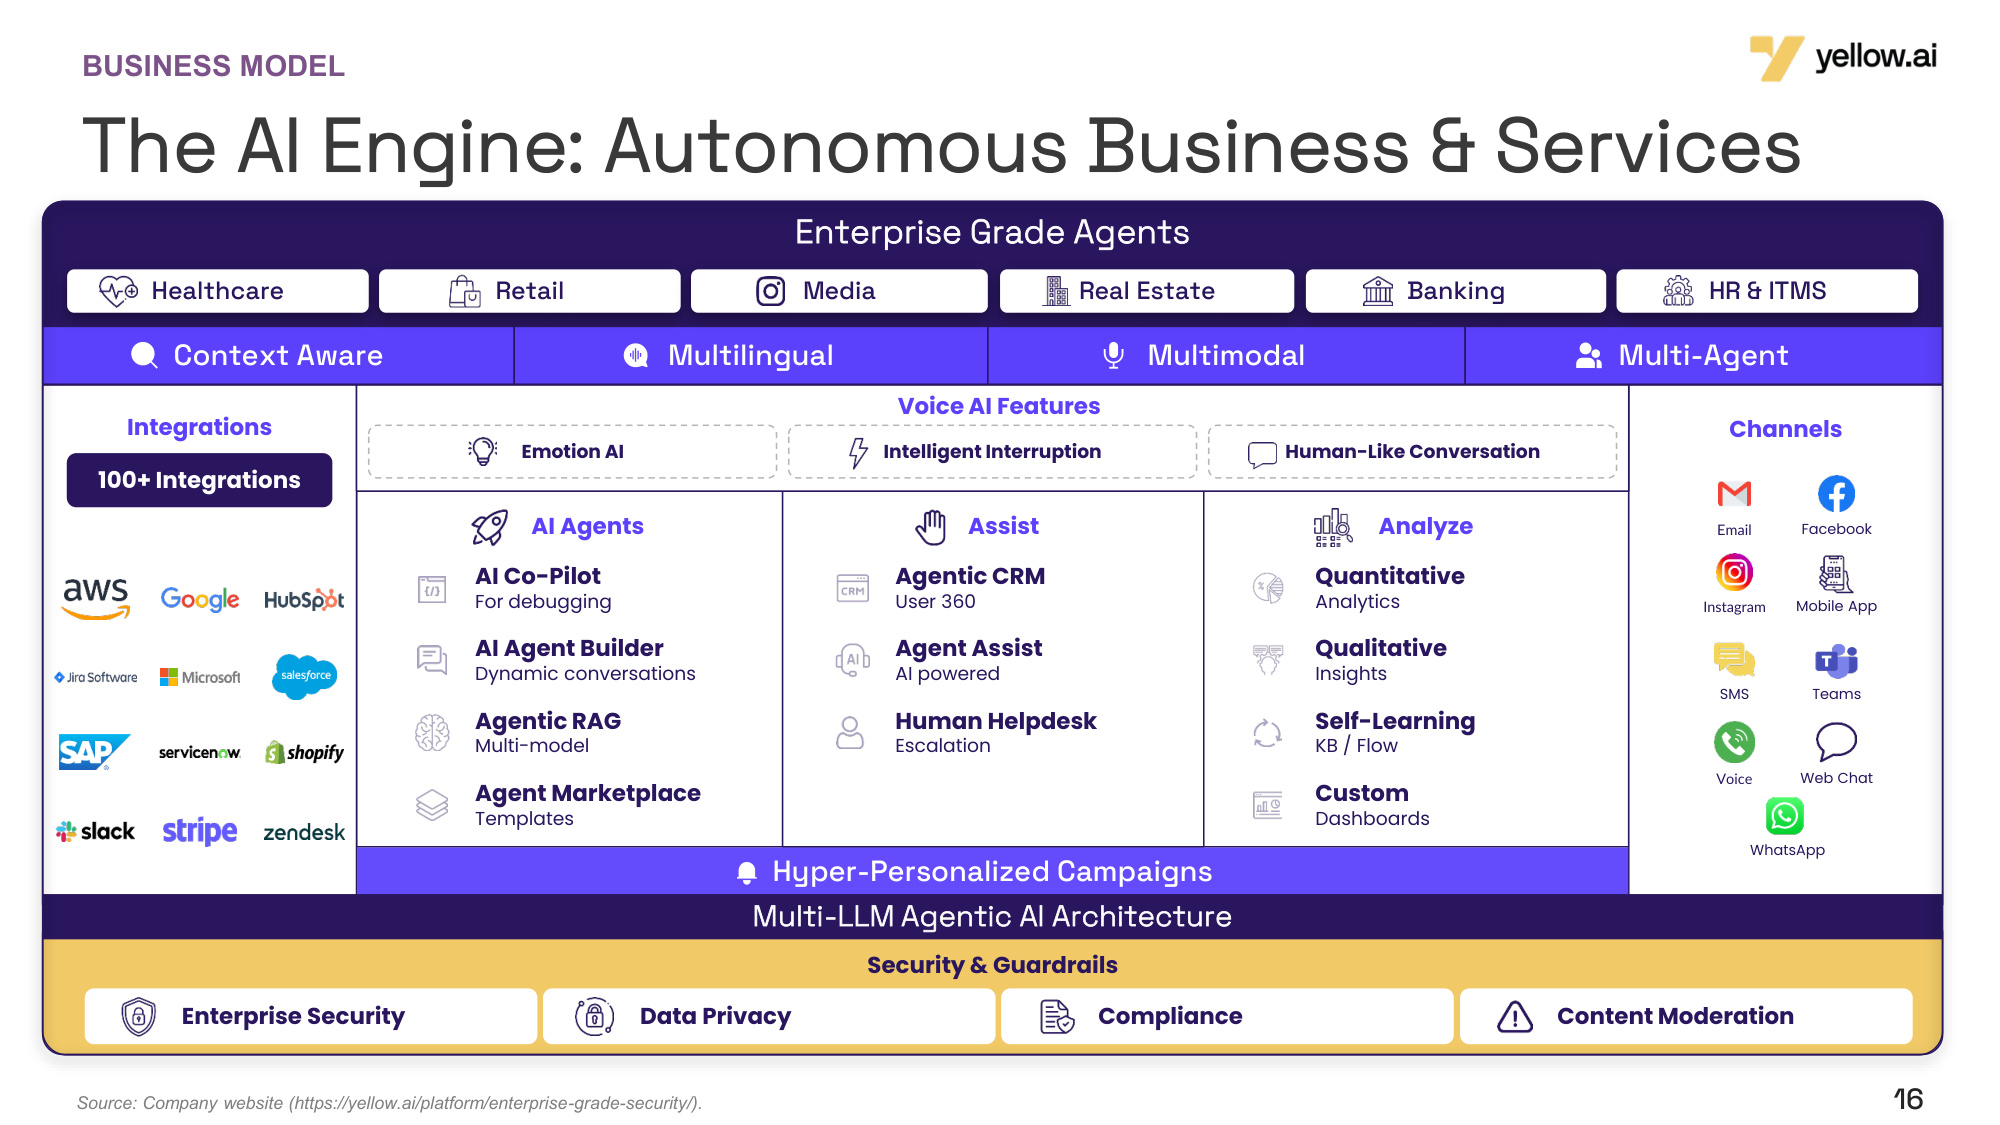Click the AWS integration logo
Screen dimensions: 2000x1125
[96, 598]
